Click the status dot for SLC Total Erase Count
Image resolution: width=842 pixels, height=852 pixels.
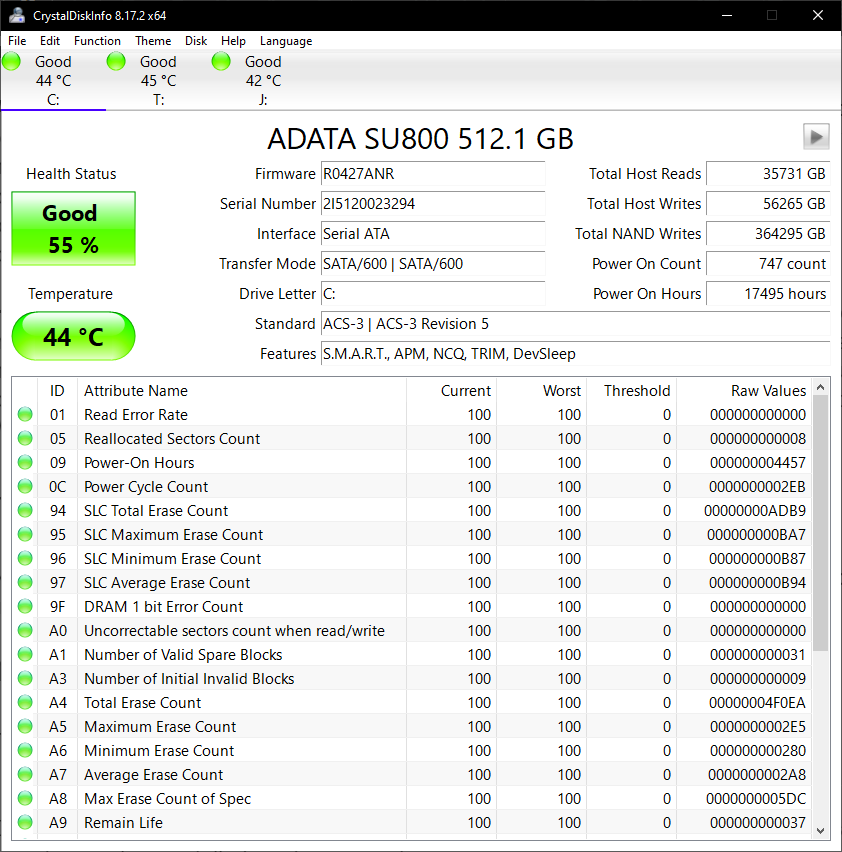click(x=25, y=510)
